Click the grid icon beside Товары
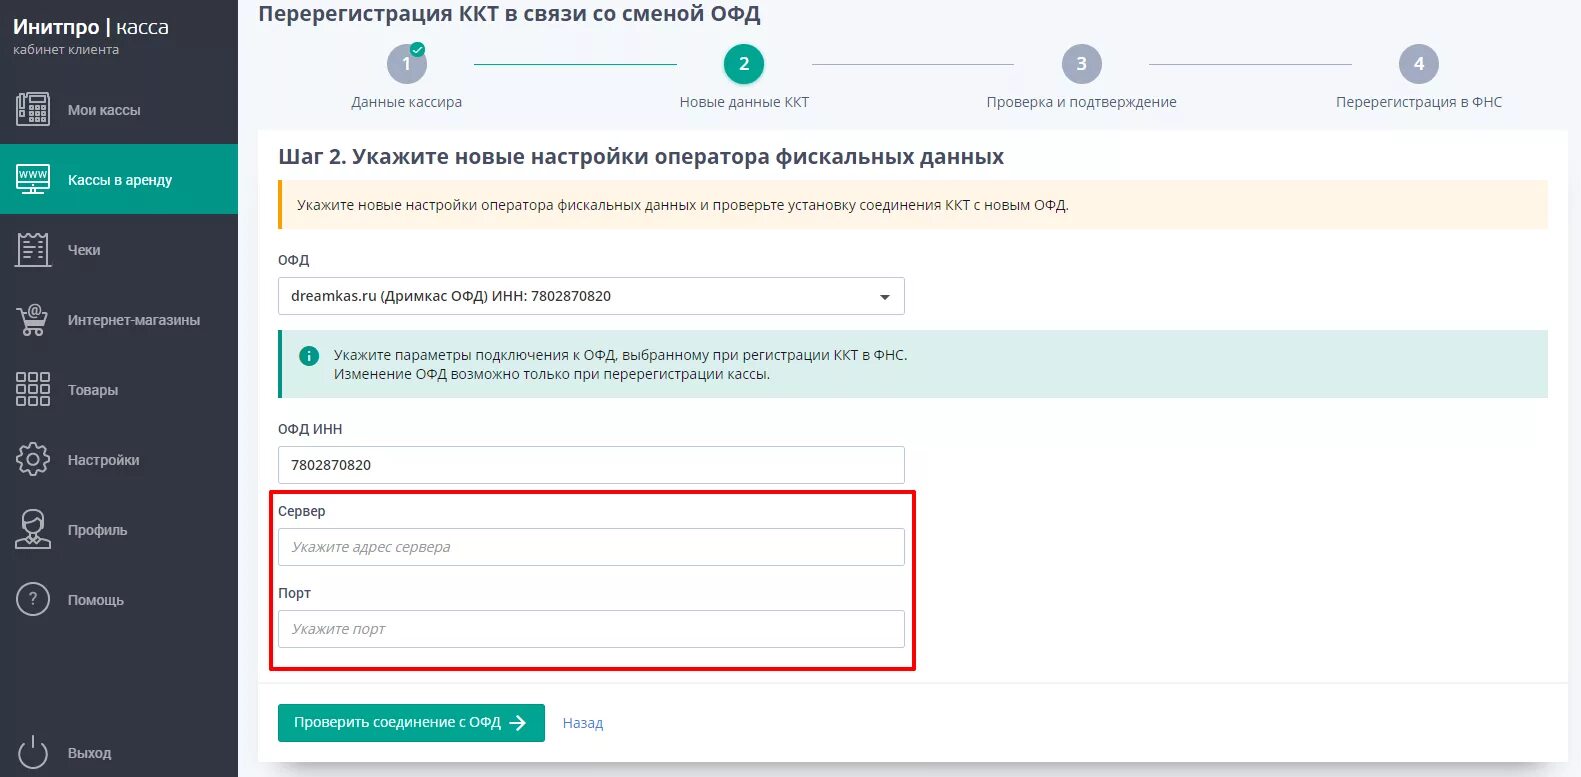Screen dimensions: 1581x777 [x=33, y=389]
